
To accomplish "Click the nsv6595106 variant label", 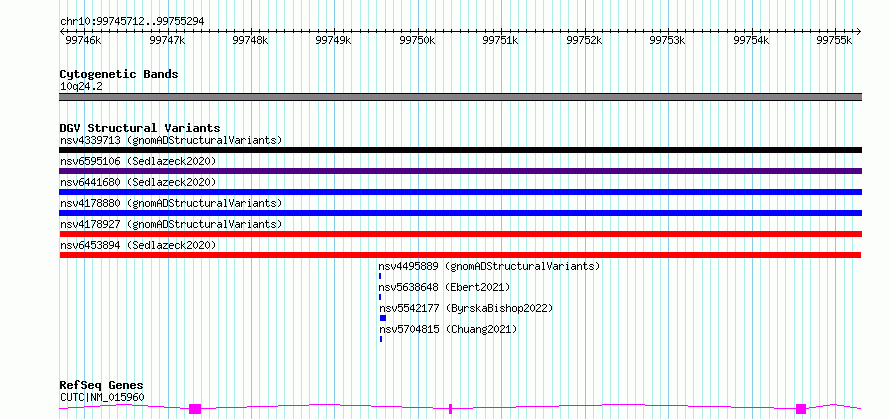I will pos(138,161).
